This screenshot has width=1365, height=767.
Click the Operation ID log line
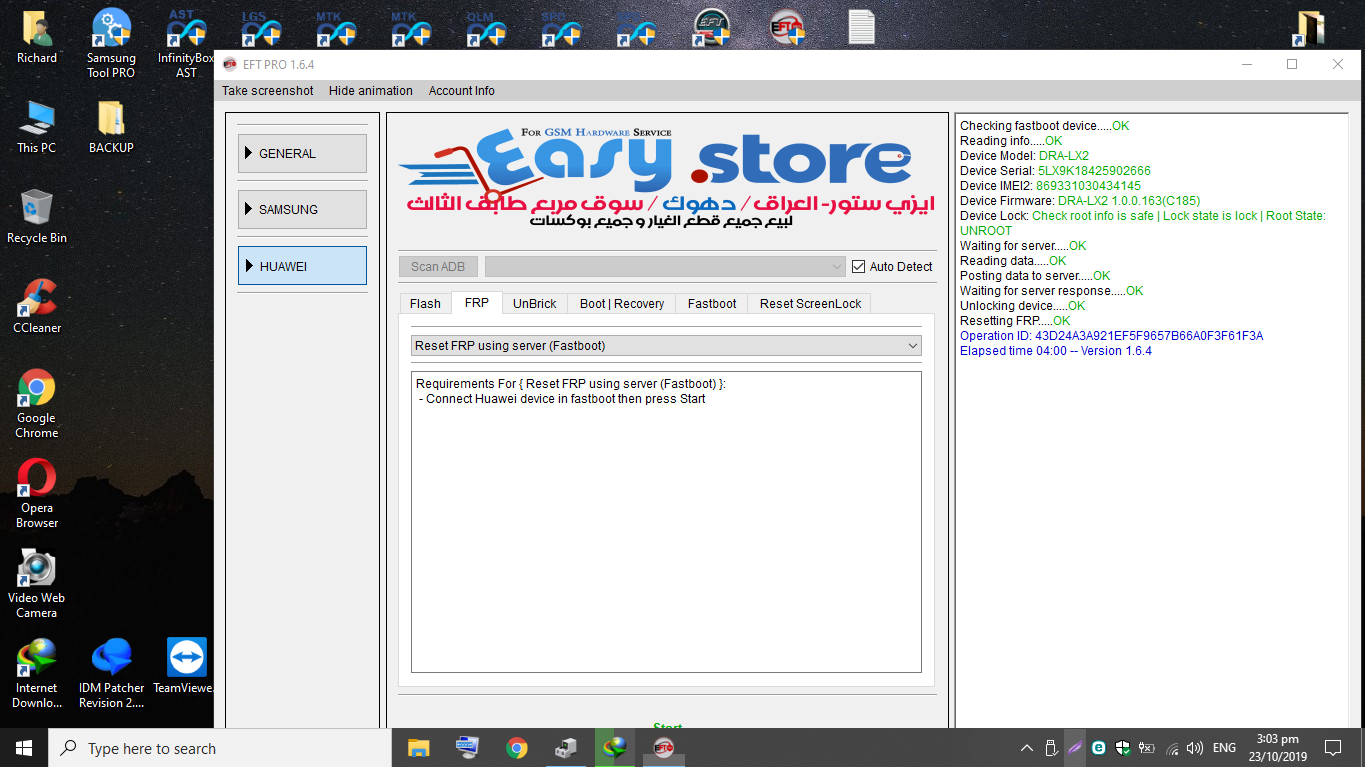pyautogui.click(x=1111, y=336)
